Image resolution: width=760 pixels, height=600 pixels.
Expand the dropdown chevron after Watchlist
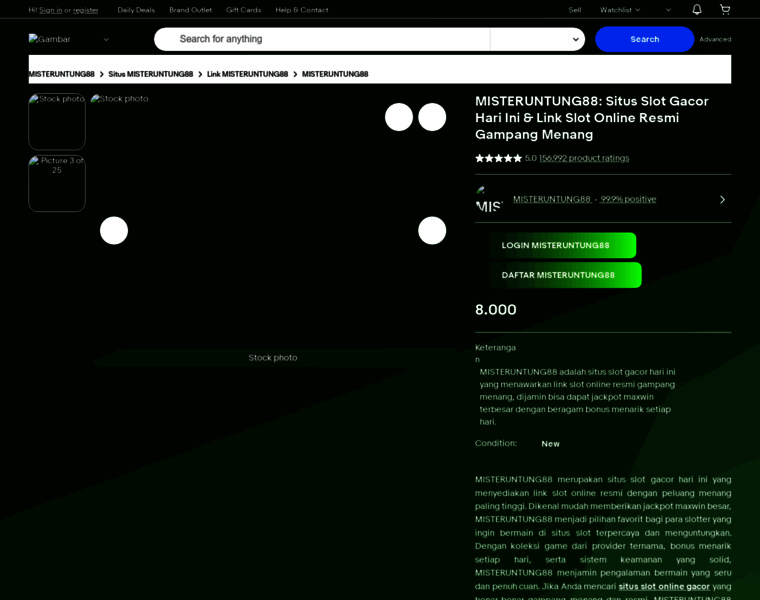click(668, 10)
